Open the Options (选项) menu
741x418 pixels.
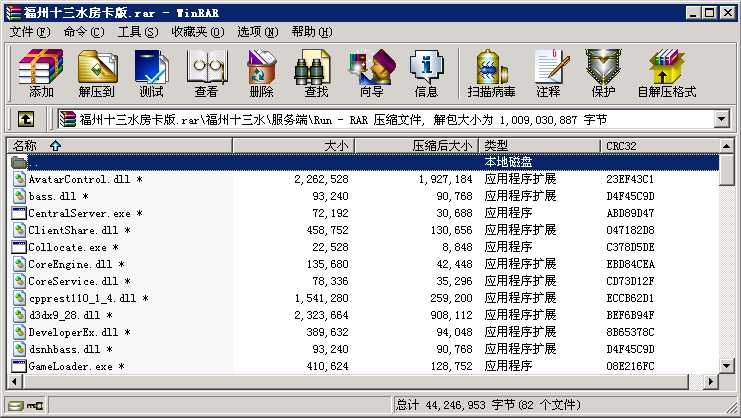point(258,32)
